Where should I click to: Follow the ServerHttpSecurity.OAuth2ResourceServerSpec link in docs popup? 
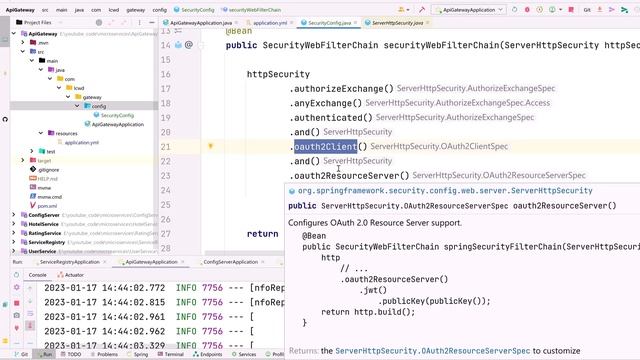click(x=432, y=351)
